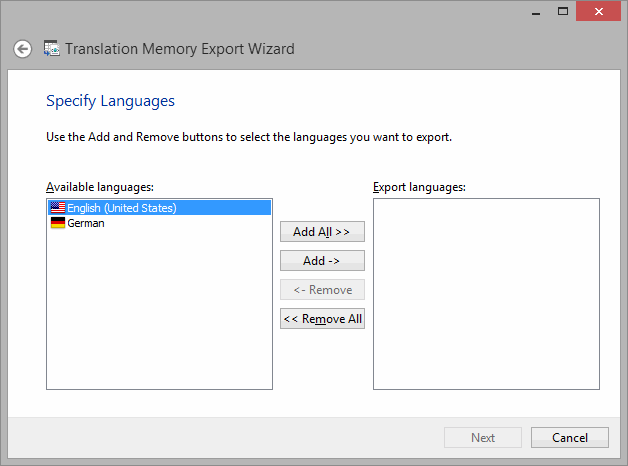Viewport: 628px width, 466px height.
Task: Select English (United States) in available languages
Action: pos(159,208)
